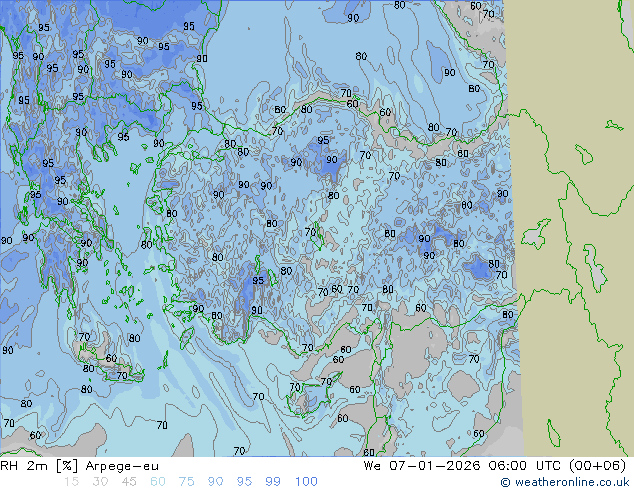The height and width of the screenshot is (490, 634).
Task: Click the weatheronline.co.uk copyright text
Action: [565, 482]
